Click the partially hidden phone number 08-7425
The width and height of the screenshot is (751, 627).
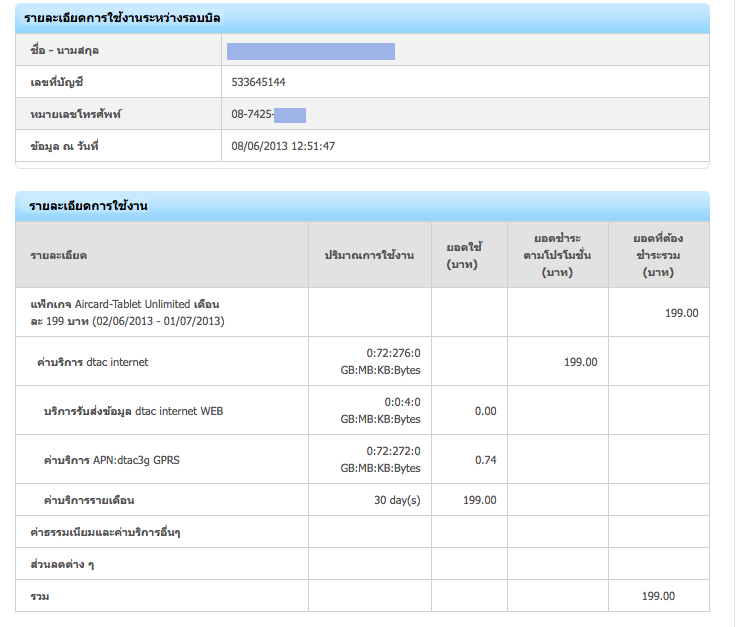click(252, 115)
